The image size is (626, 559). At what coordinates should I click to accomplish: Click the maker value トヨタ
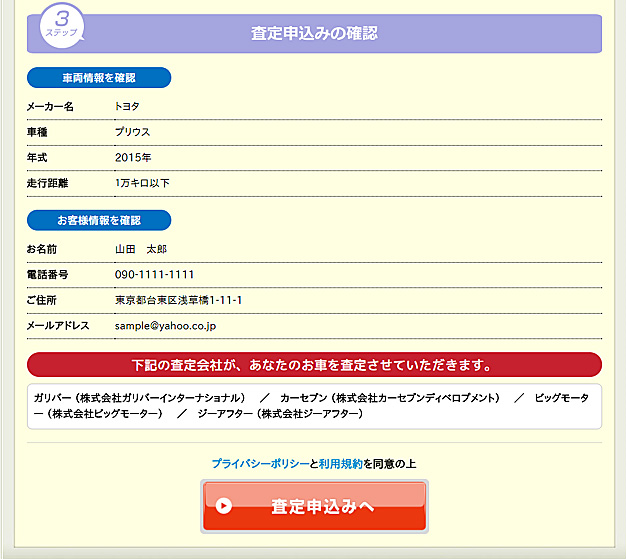[127, 106]
